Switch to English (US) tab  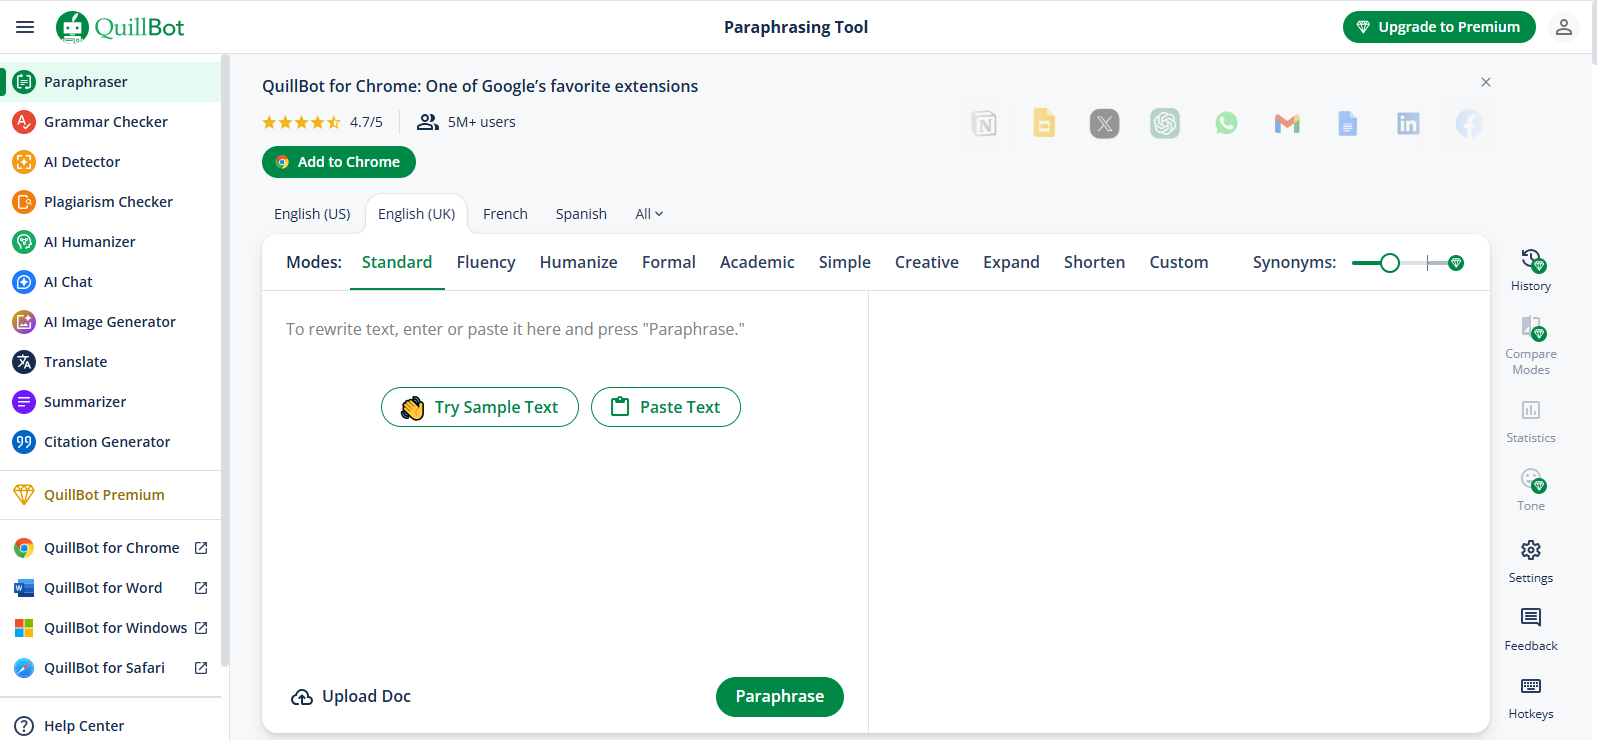click(x=312, y=214)
